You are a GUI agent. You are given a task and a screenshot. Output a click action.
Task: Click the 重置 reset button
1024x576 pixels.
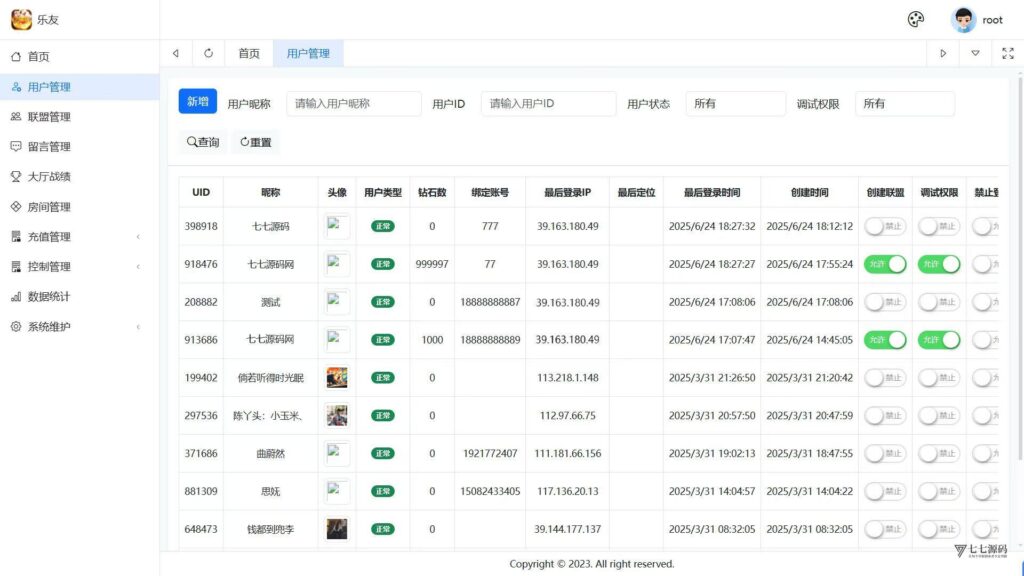255,142
